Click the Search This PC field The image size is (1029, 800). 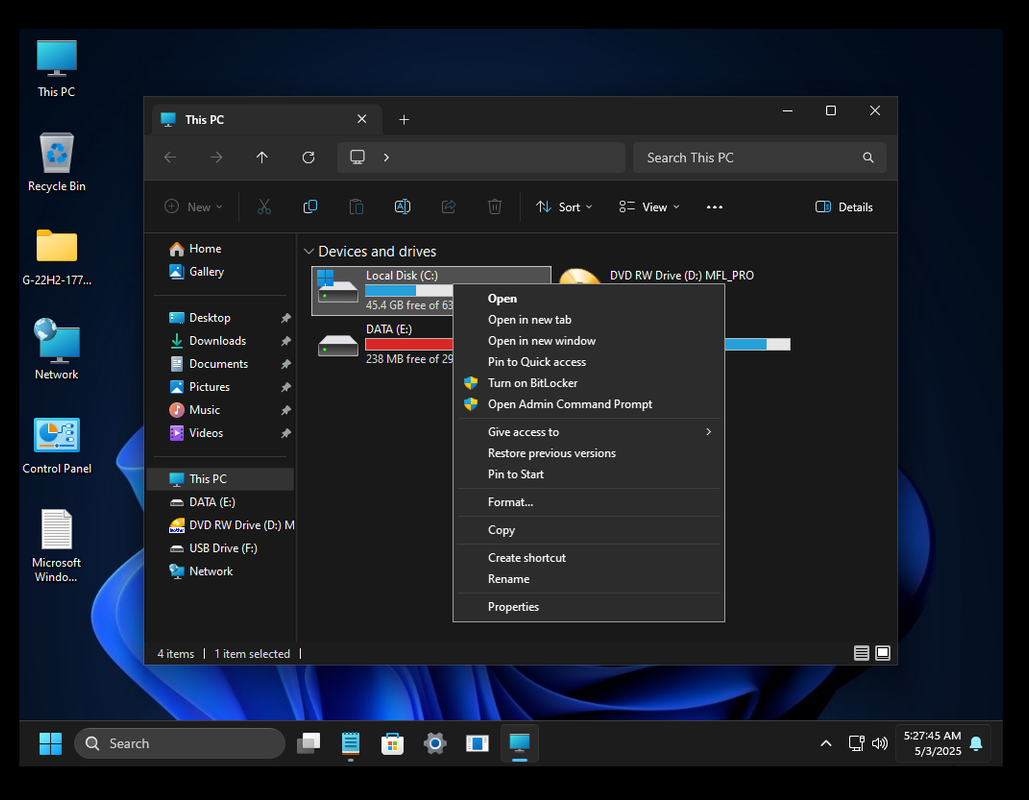(759, 158)
